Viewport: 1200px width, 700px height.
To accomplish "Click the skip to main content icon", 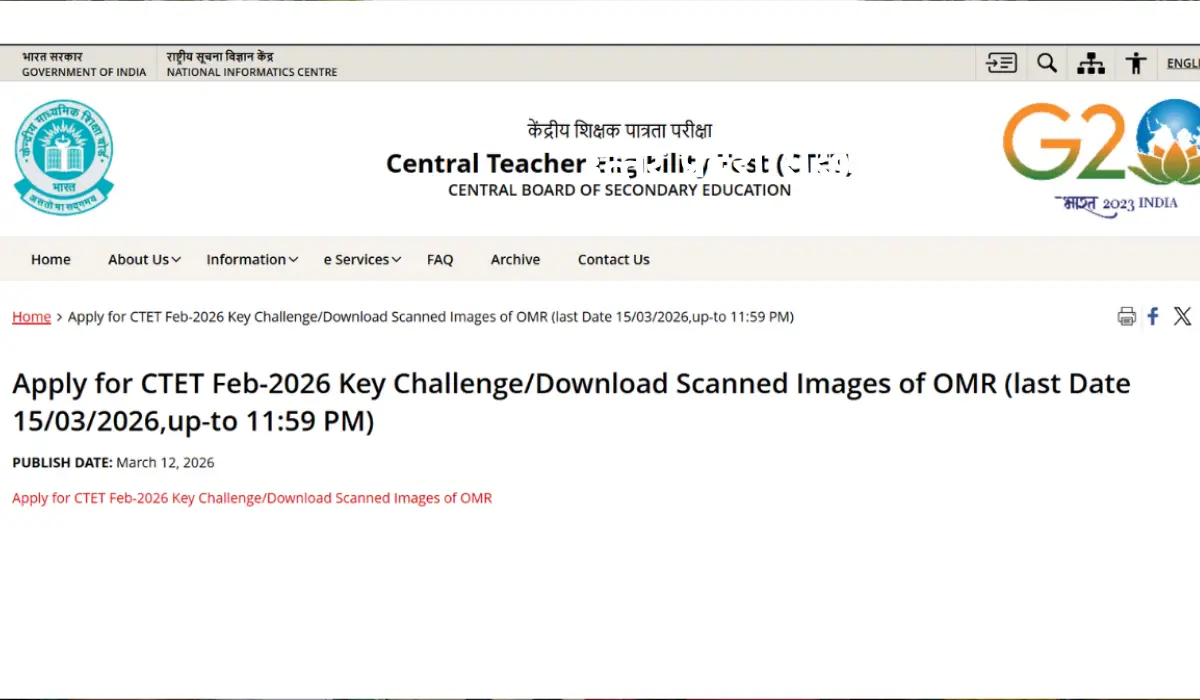I will [x=1001, y=63].
